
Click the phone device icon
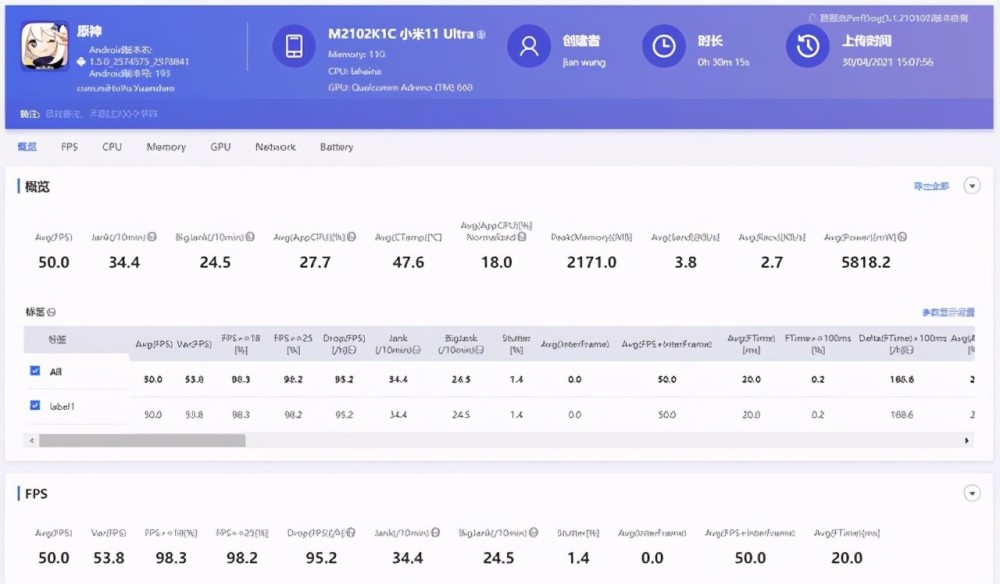[x=293, y=46]
